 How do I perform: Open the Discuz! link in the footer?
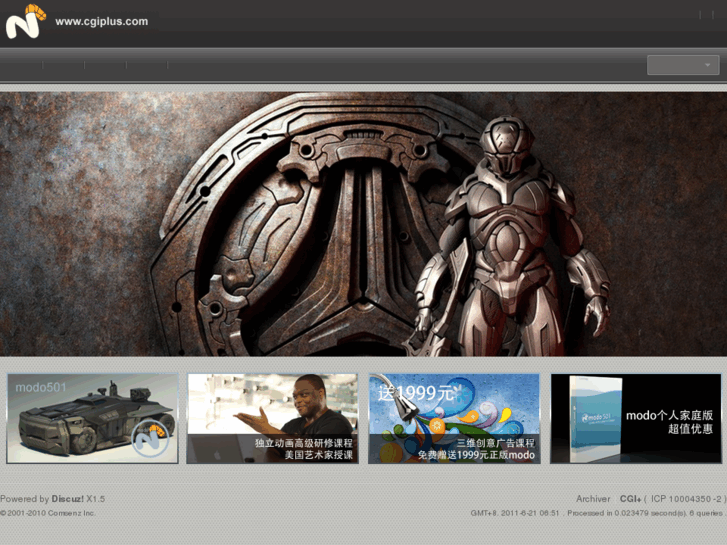click(67, 499)
